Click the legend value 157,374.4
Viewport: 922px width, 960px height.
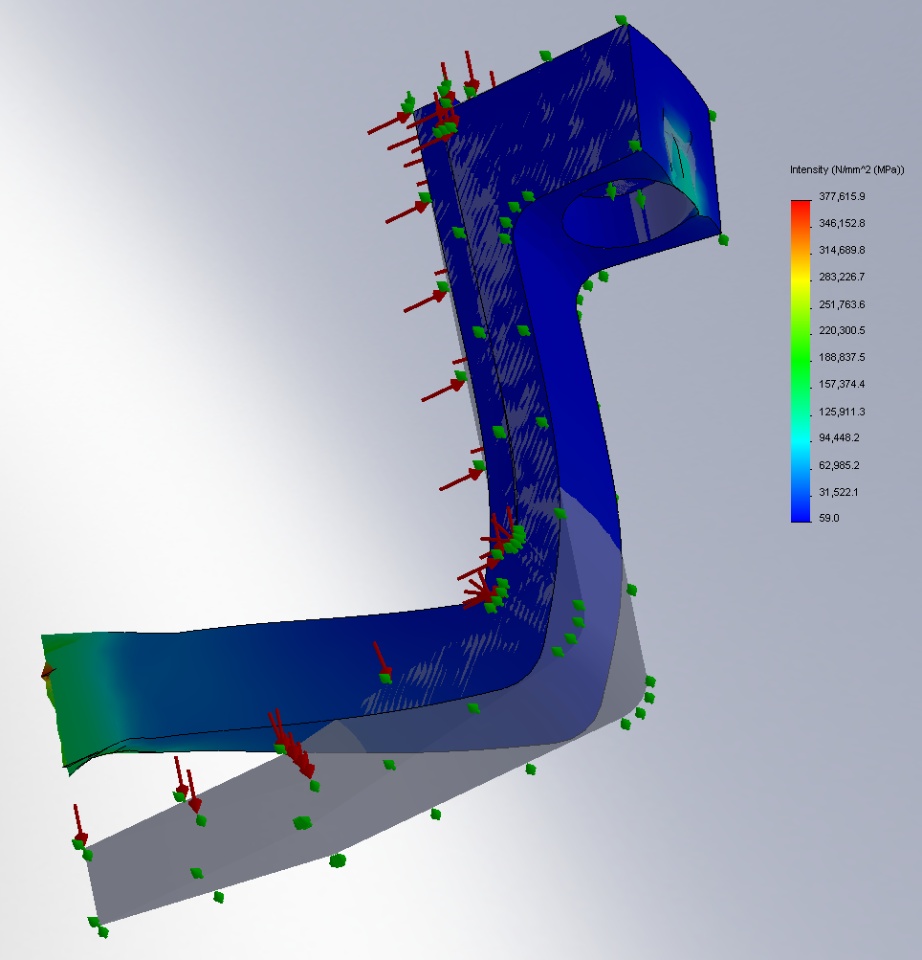click(842, 384)
